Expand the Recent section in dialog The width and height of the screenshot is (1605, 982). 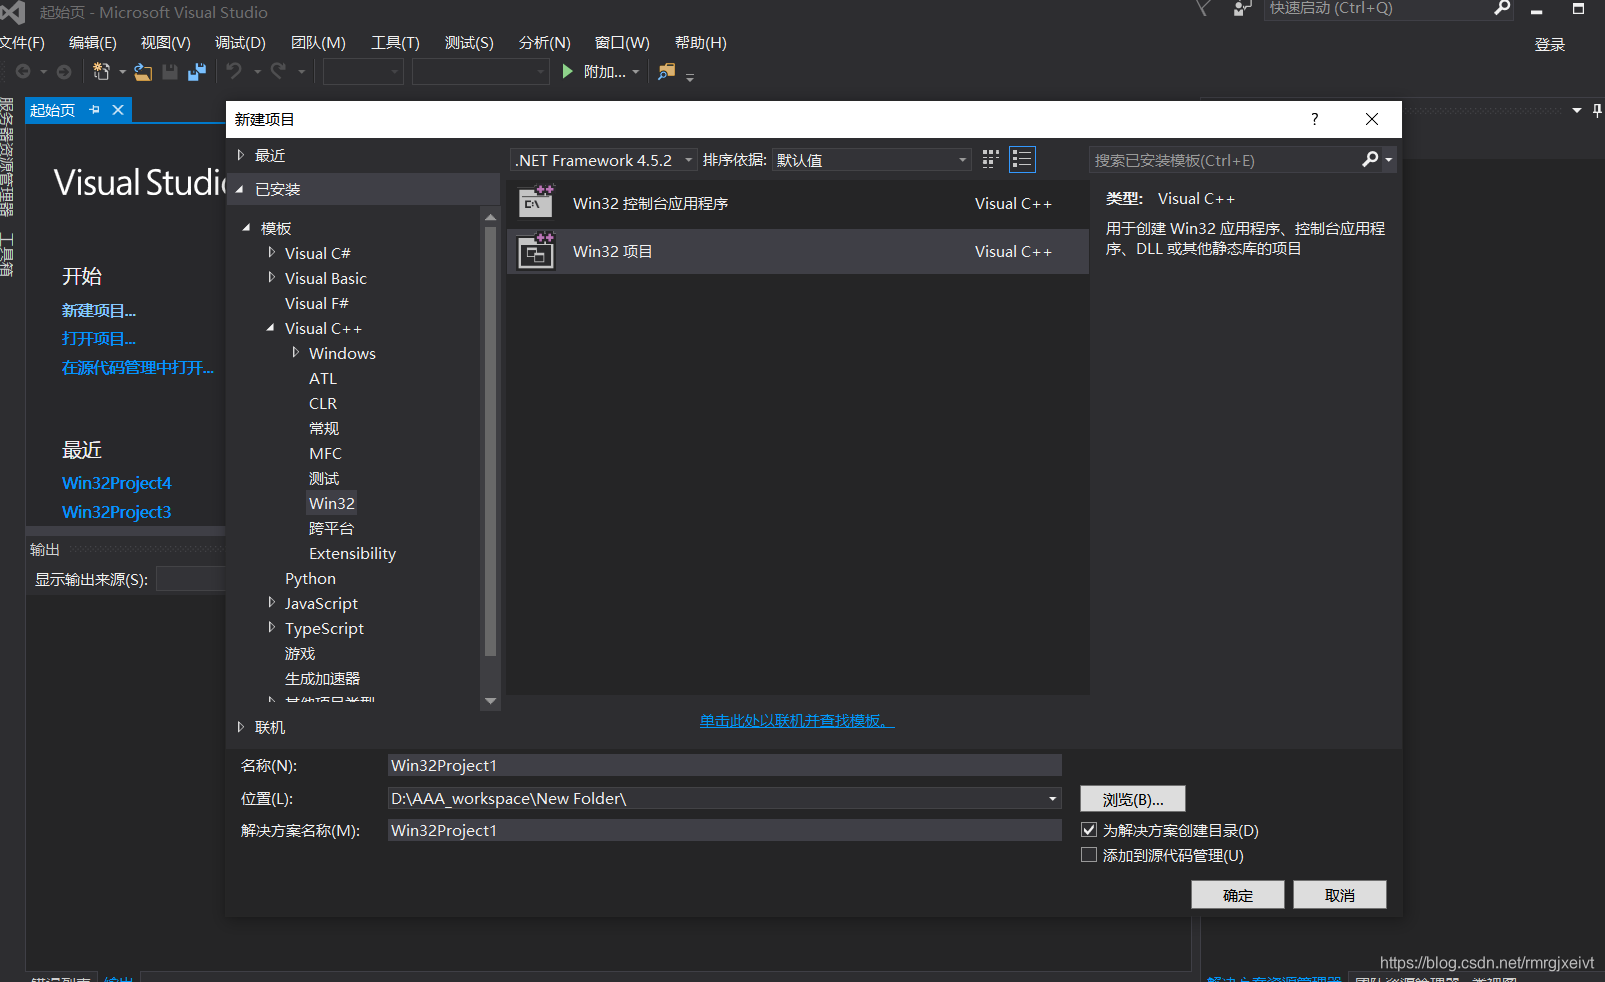tap(241, 155)
